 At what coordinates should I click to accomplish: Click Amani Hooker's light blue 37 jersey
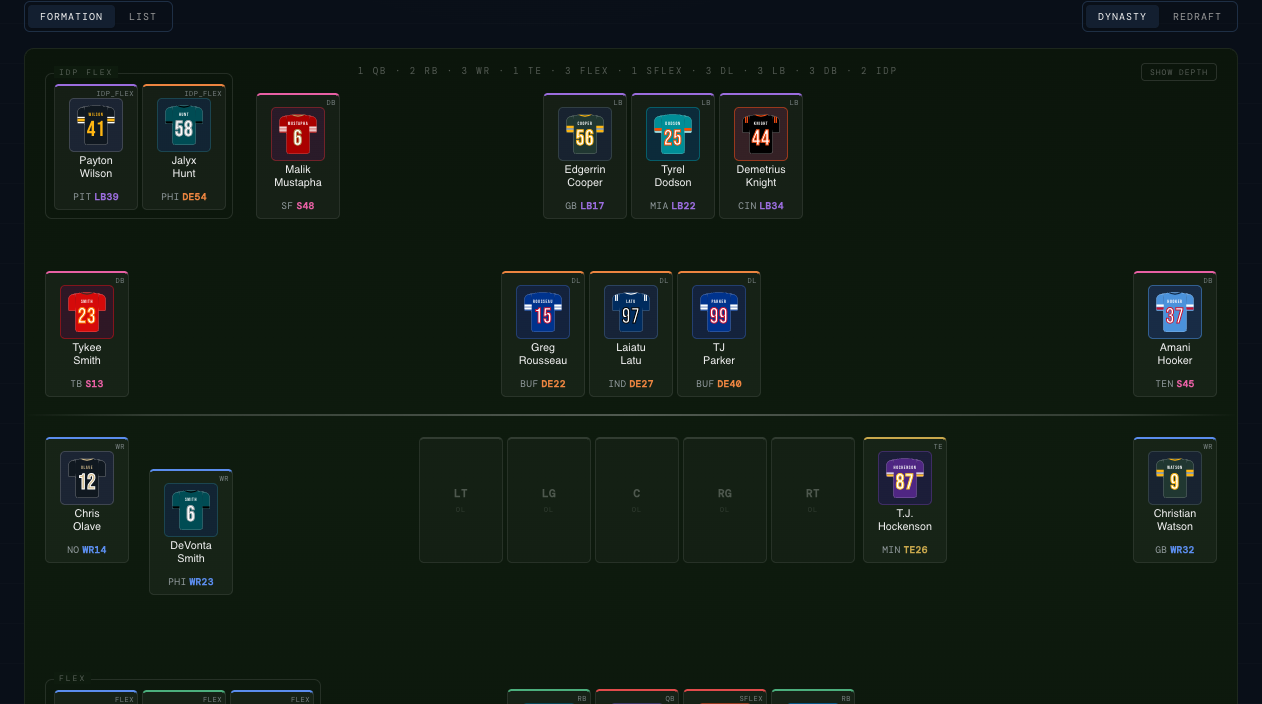click(1175, 312)
